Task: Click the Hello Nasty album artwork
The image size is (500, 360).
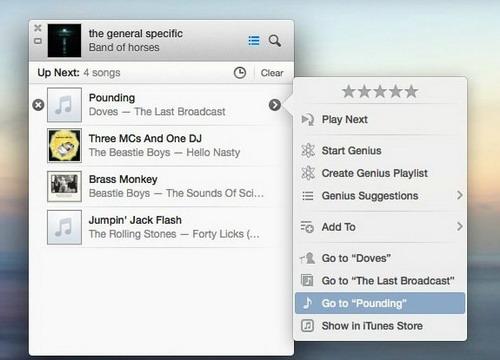Action: [x=64, y=145]
